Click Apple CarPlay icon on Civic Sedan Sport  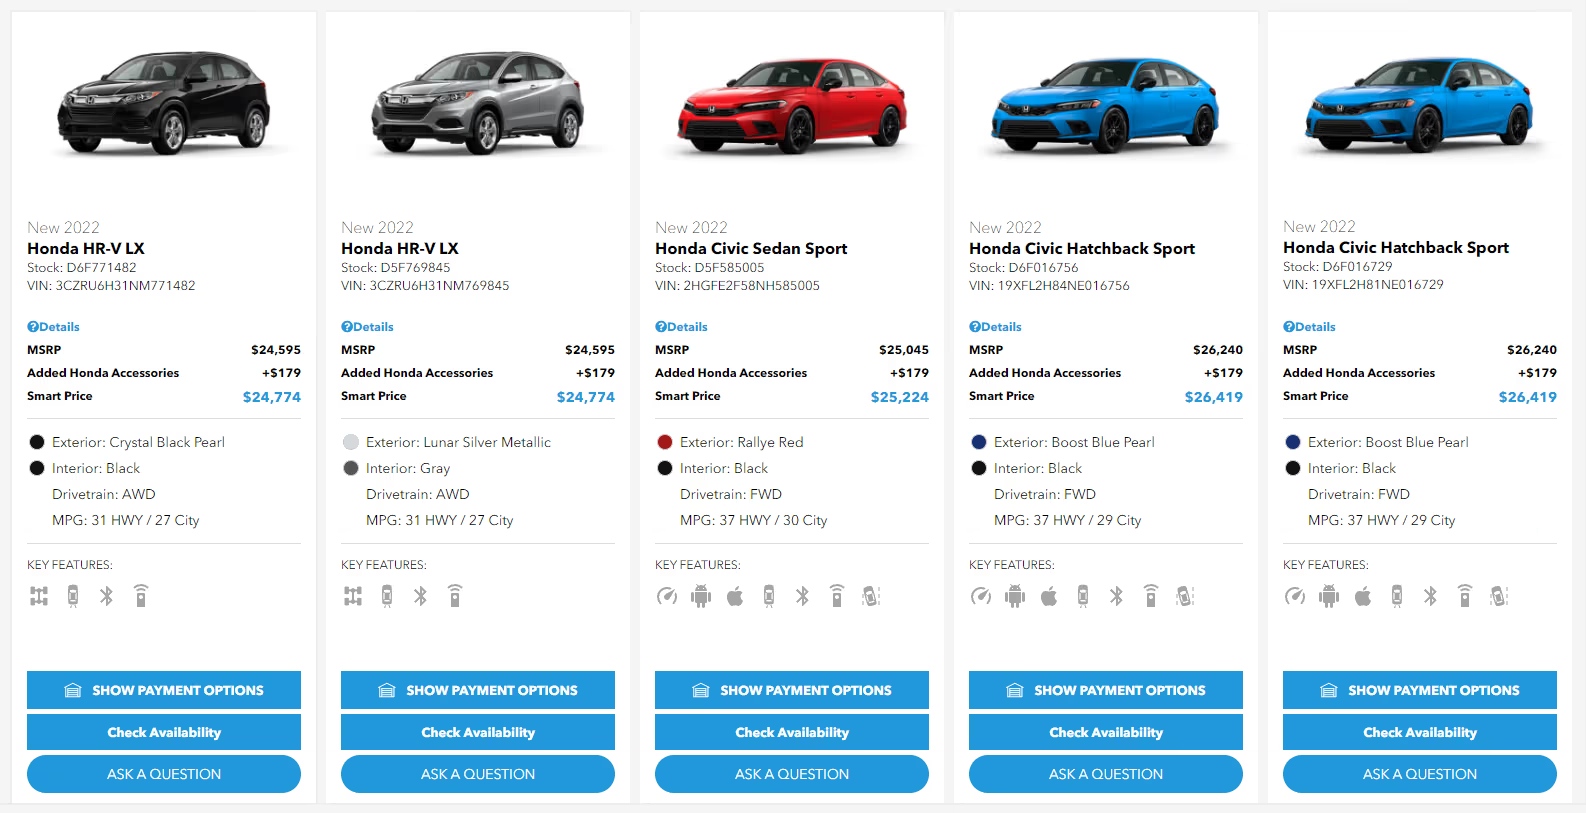(735, 597)
